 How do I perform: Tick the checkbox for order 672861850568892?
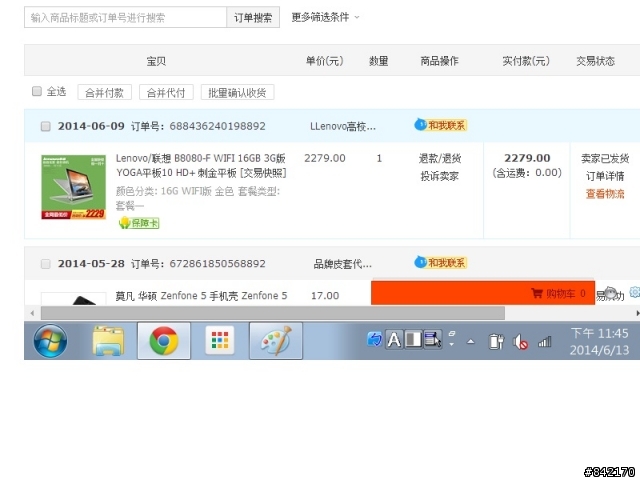(x=46, y=264)
